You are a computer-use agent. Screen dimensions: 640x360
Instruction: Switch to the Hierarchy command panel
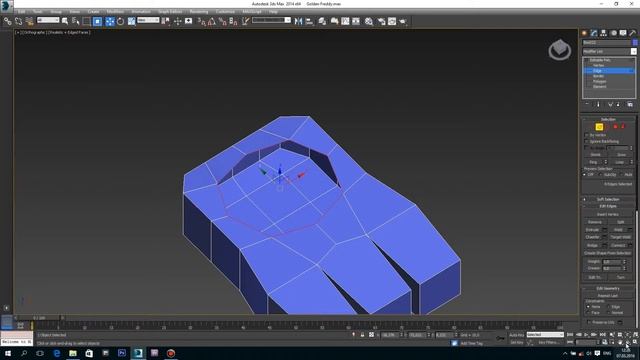pos(603,33)
